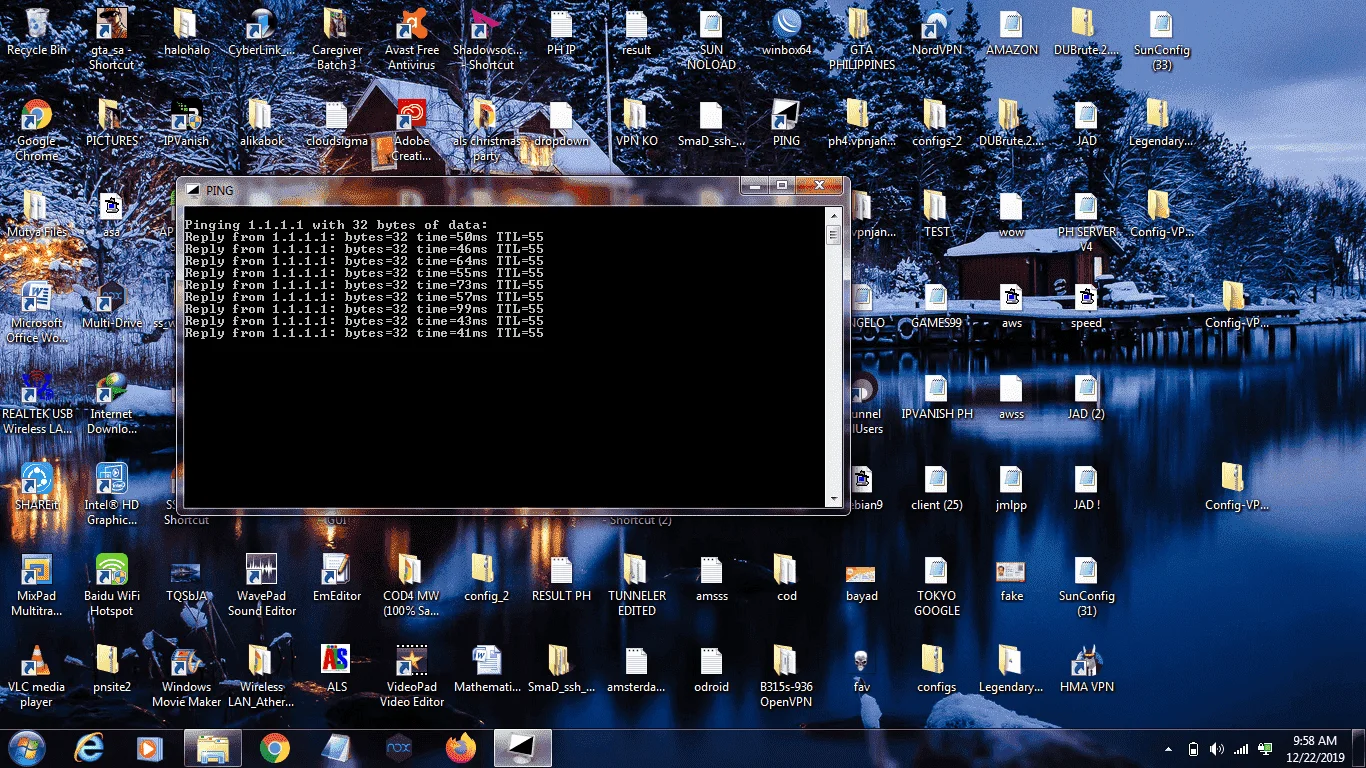The width and height of the screenshot is (1366, 768).
Task: Click PING window scrollbar down arrow
Action: pyautogui.click(x=834, y=500)
